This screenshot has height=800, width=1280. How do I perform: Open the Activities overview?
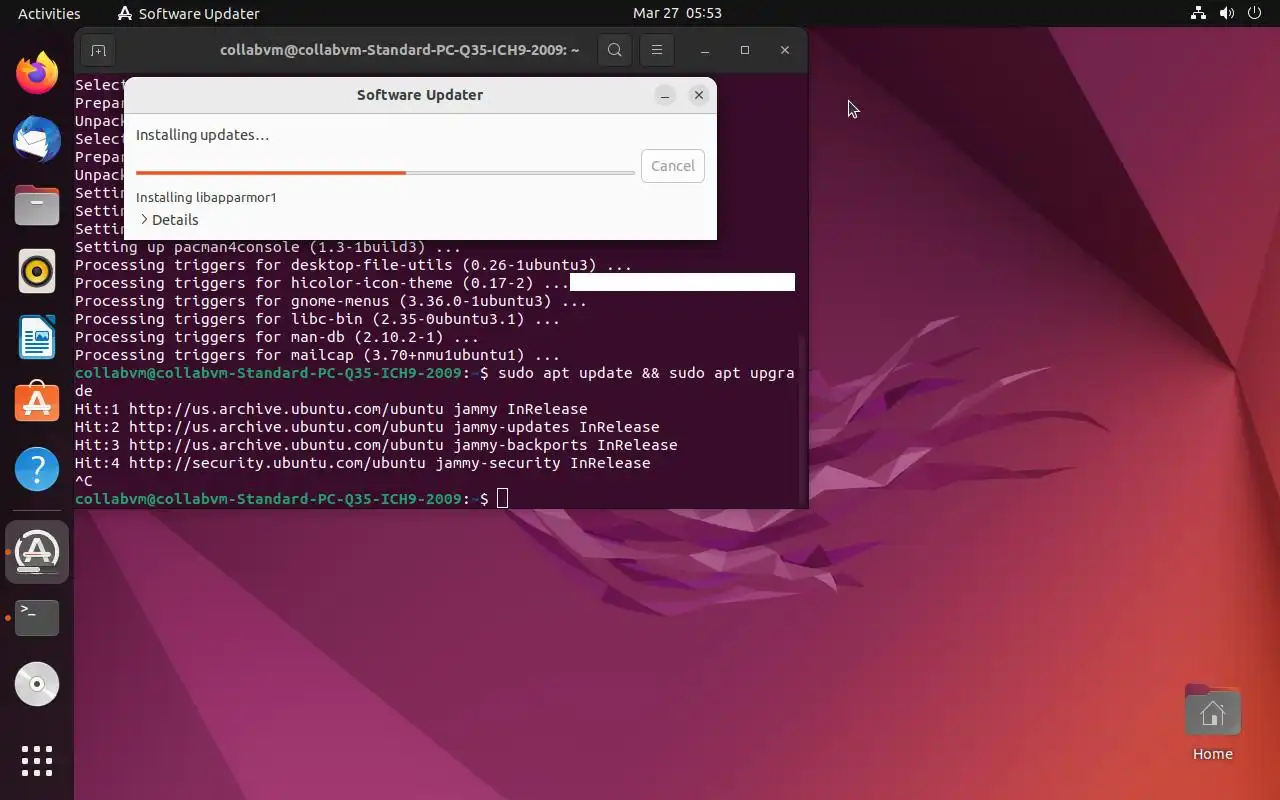click(x=49, y=13)
